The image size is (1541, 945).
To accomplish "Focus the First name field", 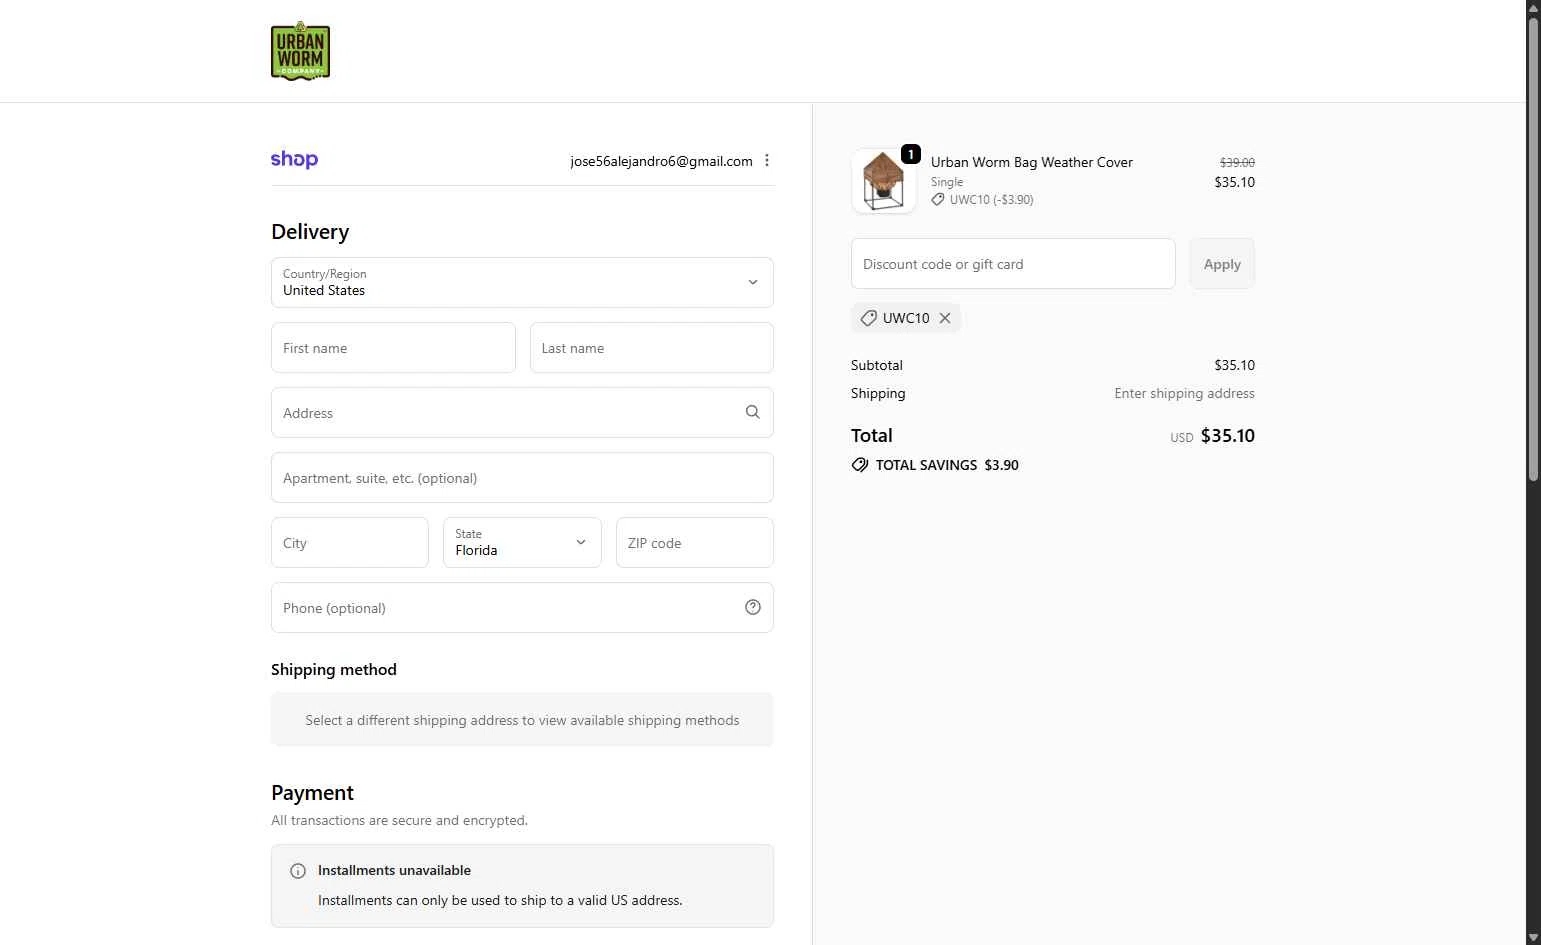I will point(393,347).
